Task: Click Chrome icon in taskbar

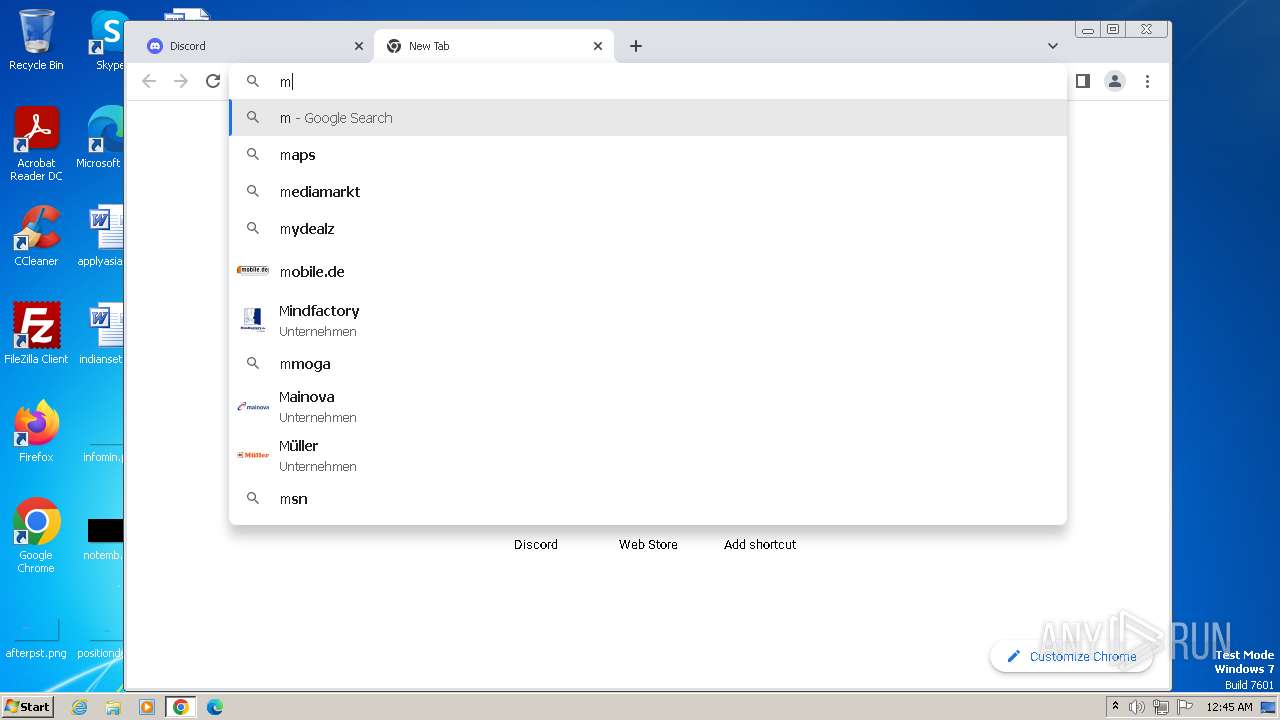Action: tap(180, 707)
